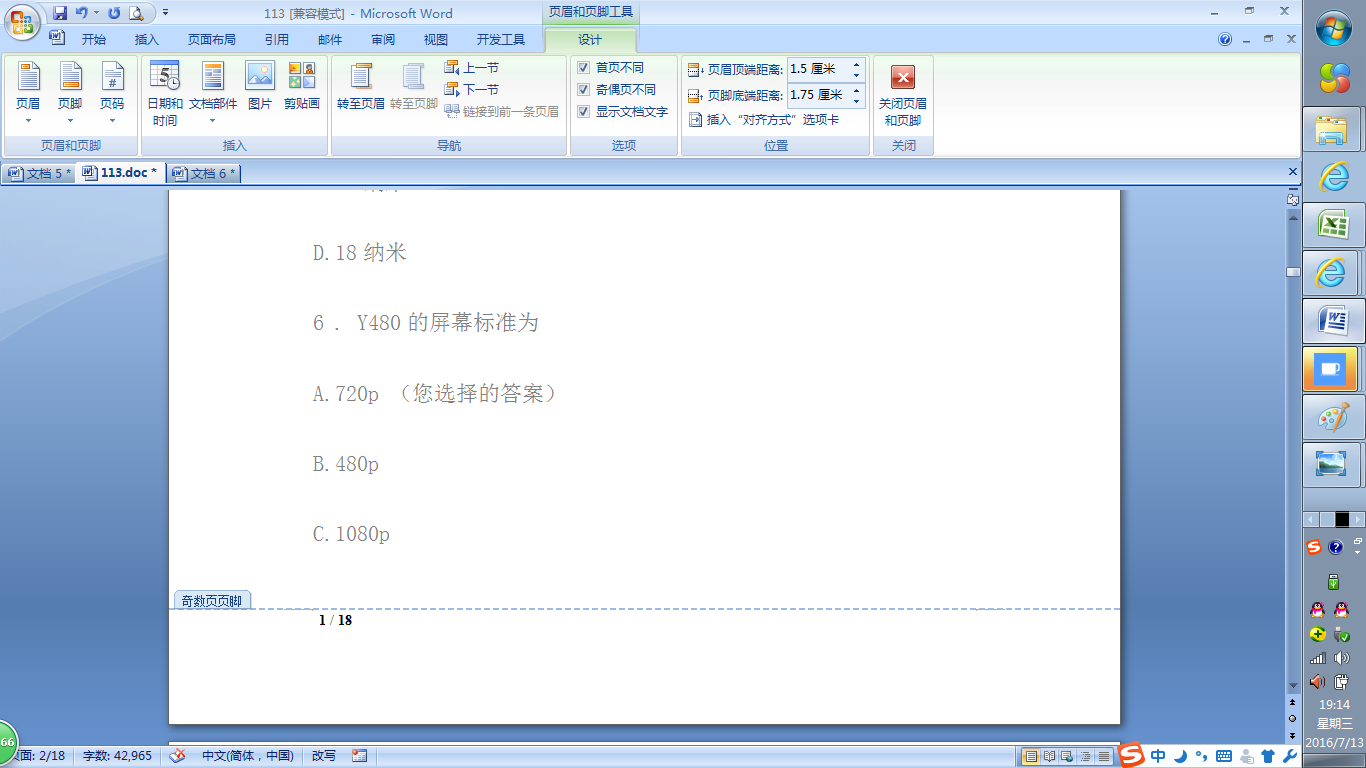Image resolution: width=1366 pixels, height=768 pixels.
Task: Click macro recording icon in status bar
Action: (360, 756)
